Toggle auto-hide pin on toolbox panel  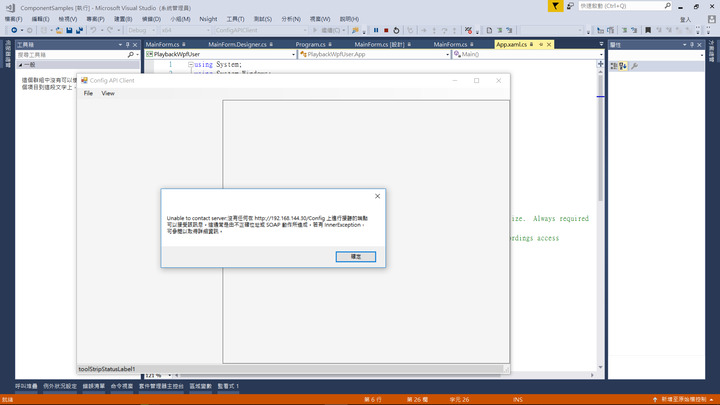point(128,45)
